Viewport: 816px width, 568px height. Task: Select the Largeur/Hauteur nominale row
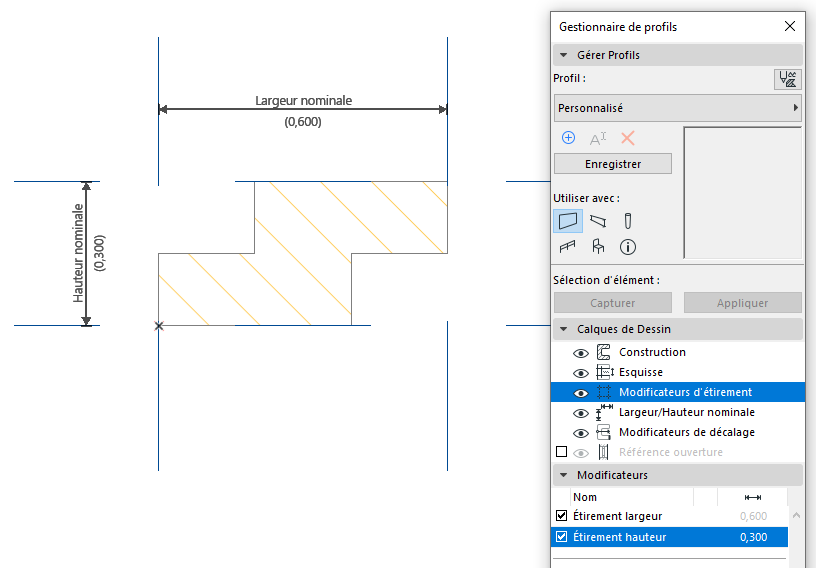[678, 412]
